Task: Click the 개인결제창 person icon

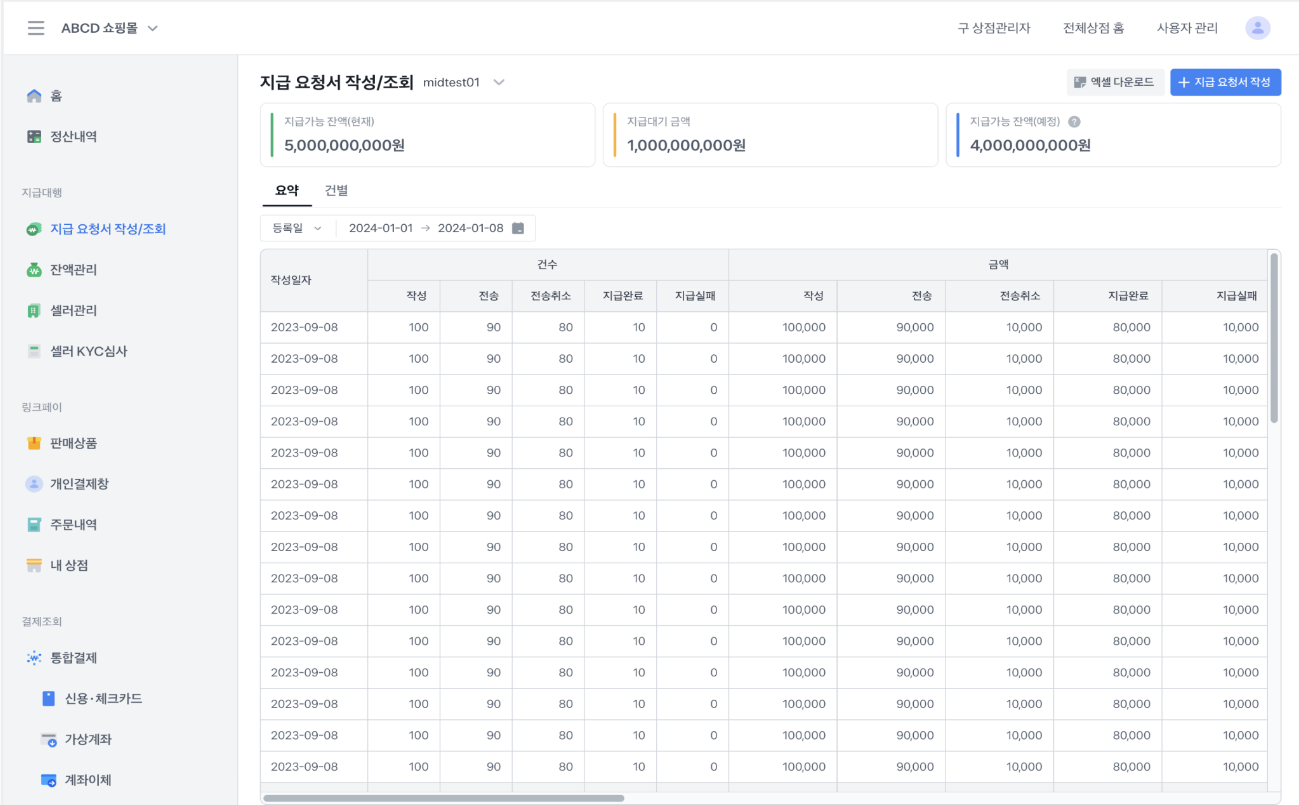Action: click(x=34, y=484)
